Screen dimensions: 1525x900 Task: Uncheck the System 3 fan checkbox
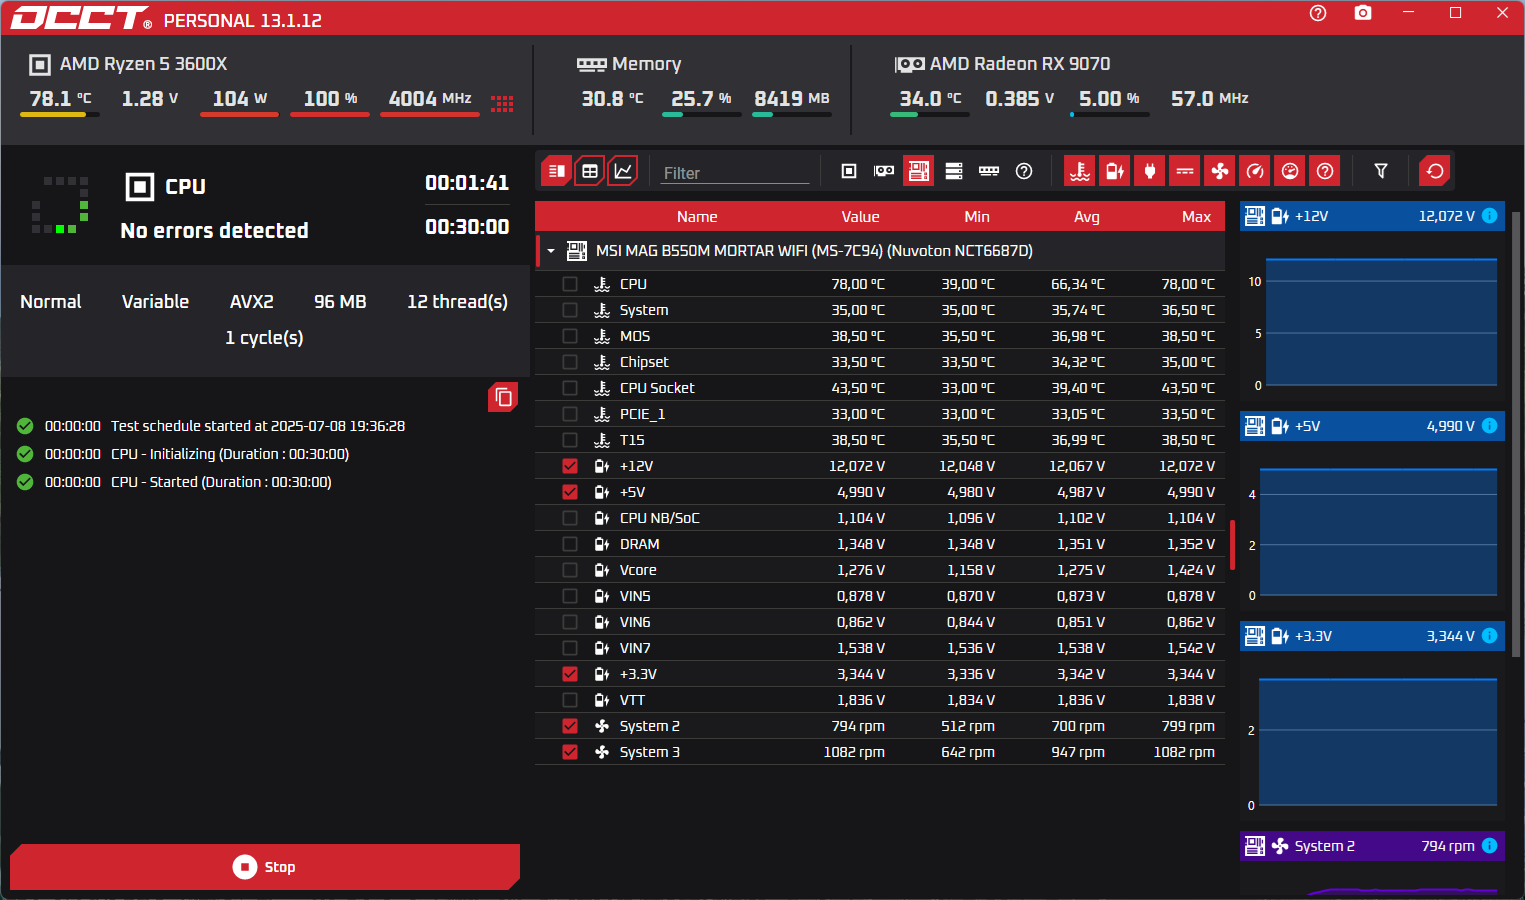(570, 752)
